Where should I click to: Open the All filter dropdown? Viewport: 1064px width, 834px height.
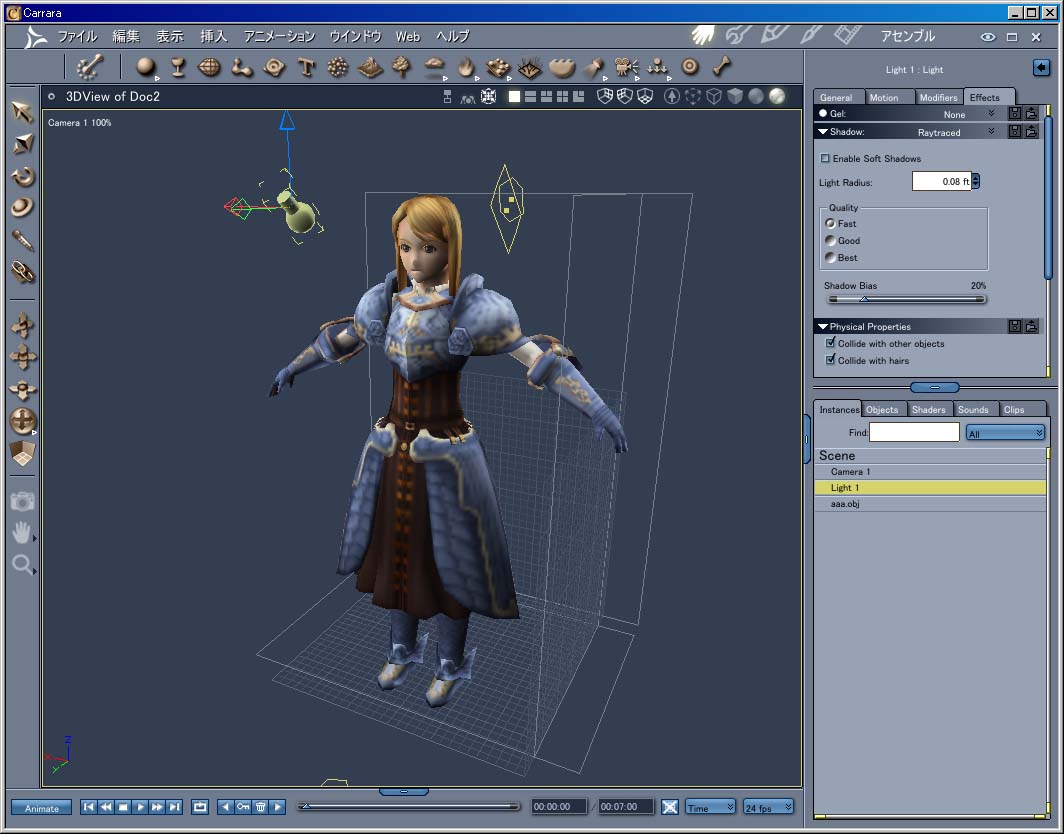[x=1005, y=433]
